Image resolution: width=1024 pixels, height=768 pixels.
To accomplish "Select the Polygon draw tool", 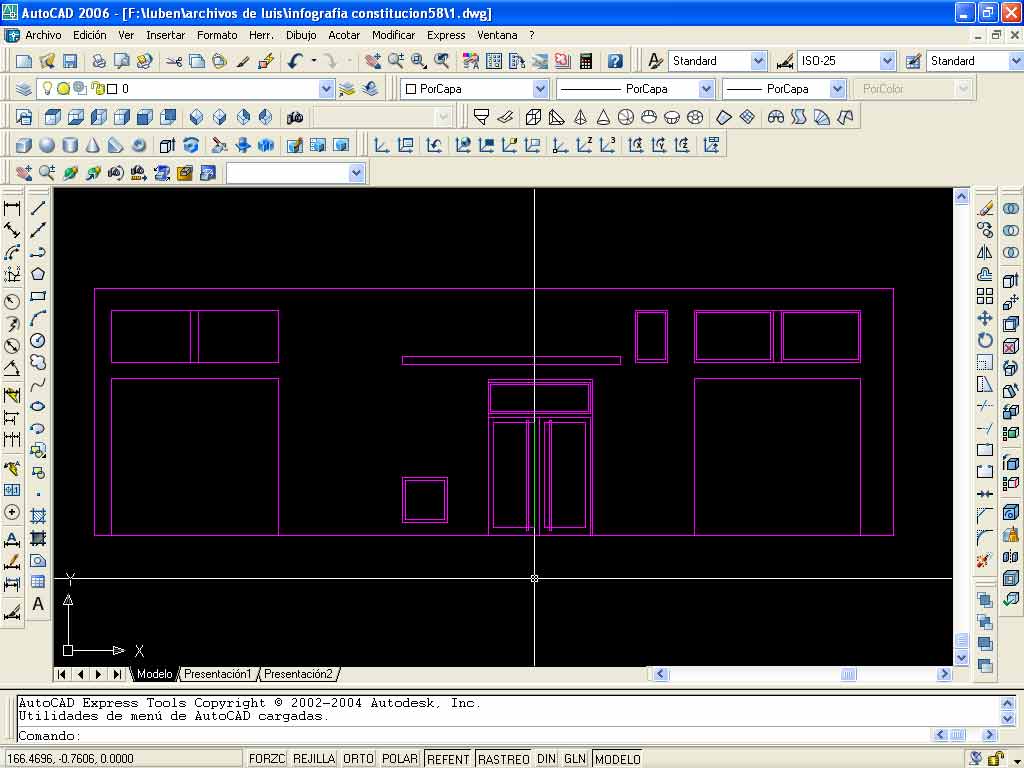I will tap(38, 274).
